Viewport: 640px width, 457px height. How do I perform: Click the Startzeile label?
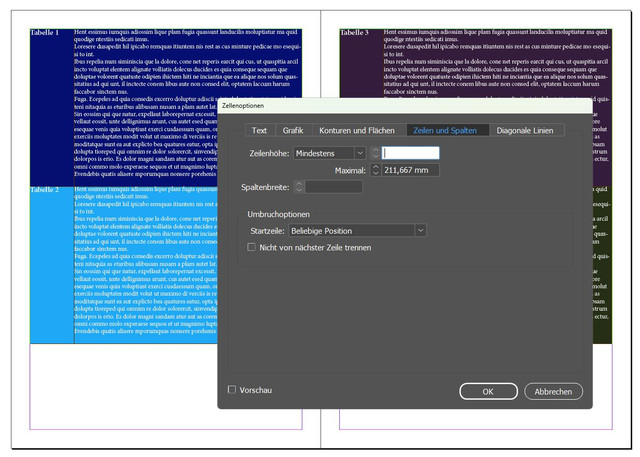tap(267, 231)
